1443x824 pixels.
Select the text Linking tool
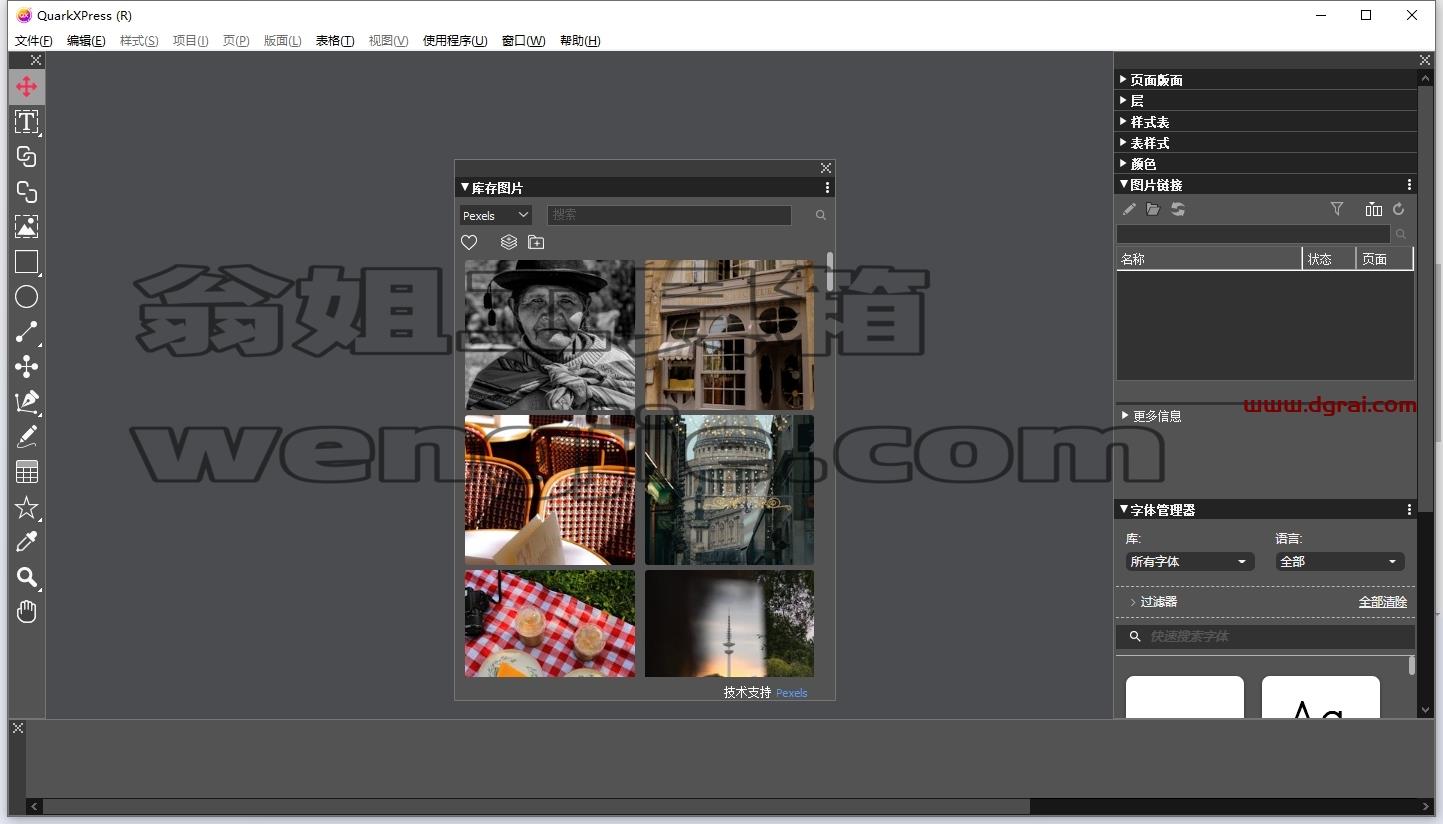pos(27,157)
